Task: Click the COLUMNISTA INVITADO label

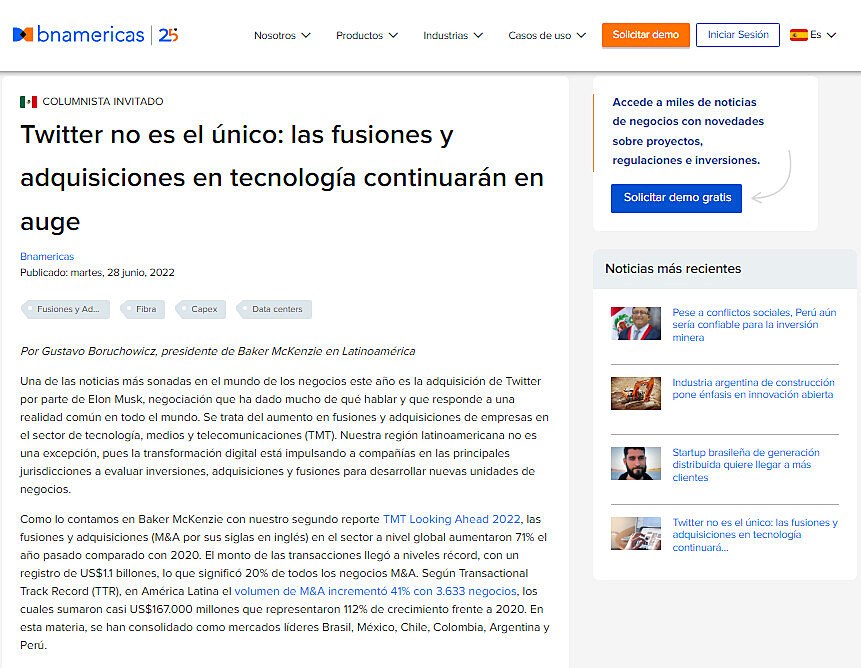Action: 103,102
